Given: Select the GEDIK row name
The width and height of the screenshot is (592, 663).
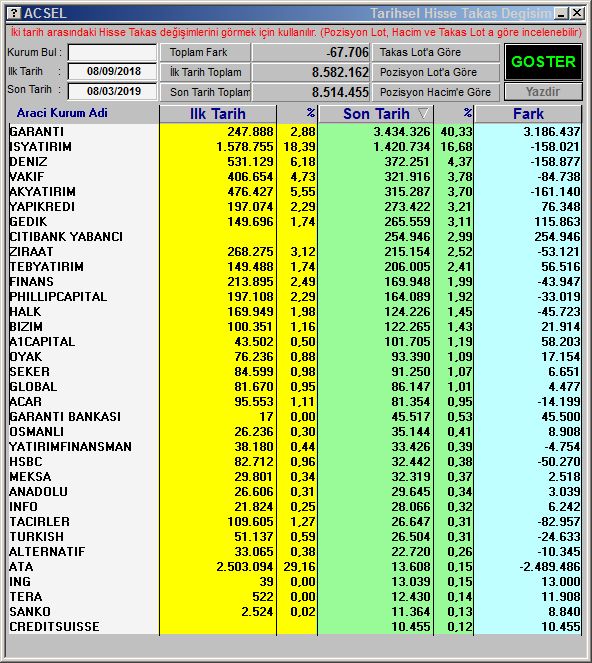Looking at the screenshot, I should point(28,222).
